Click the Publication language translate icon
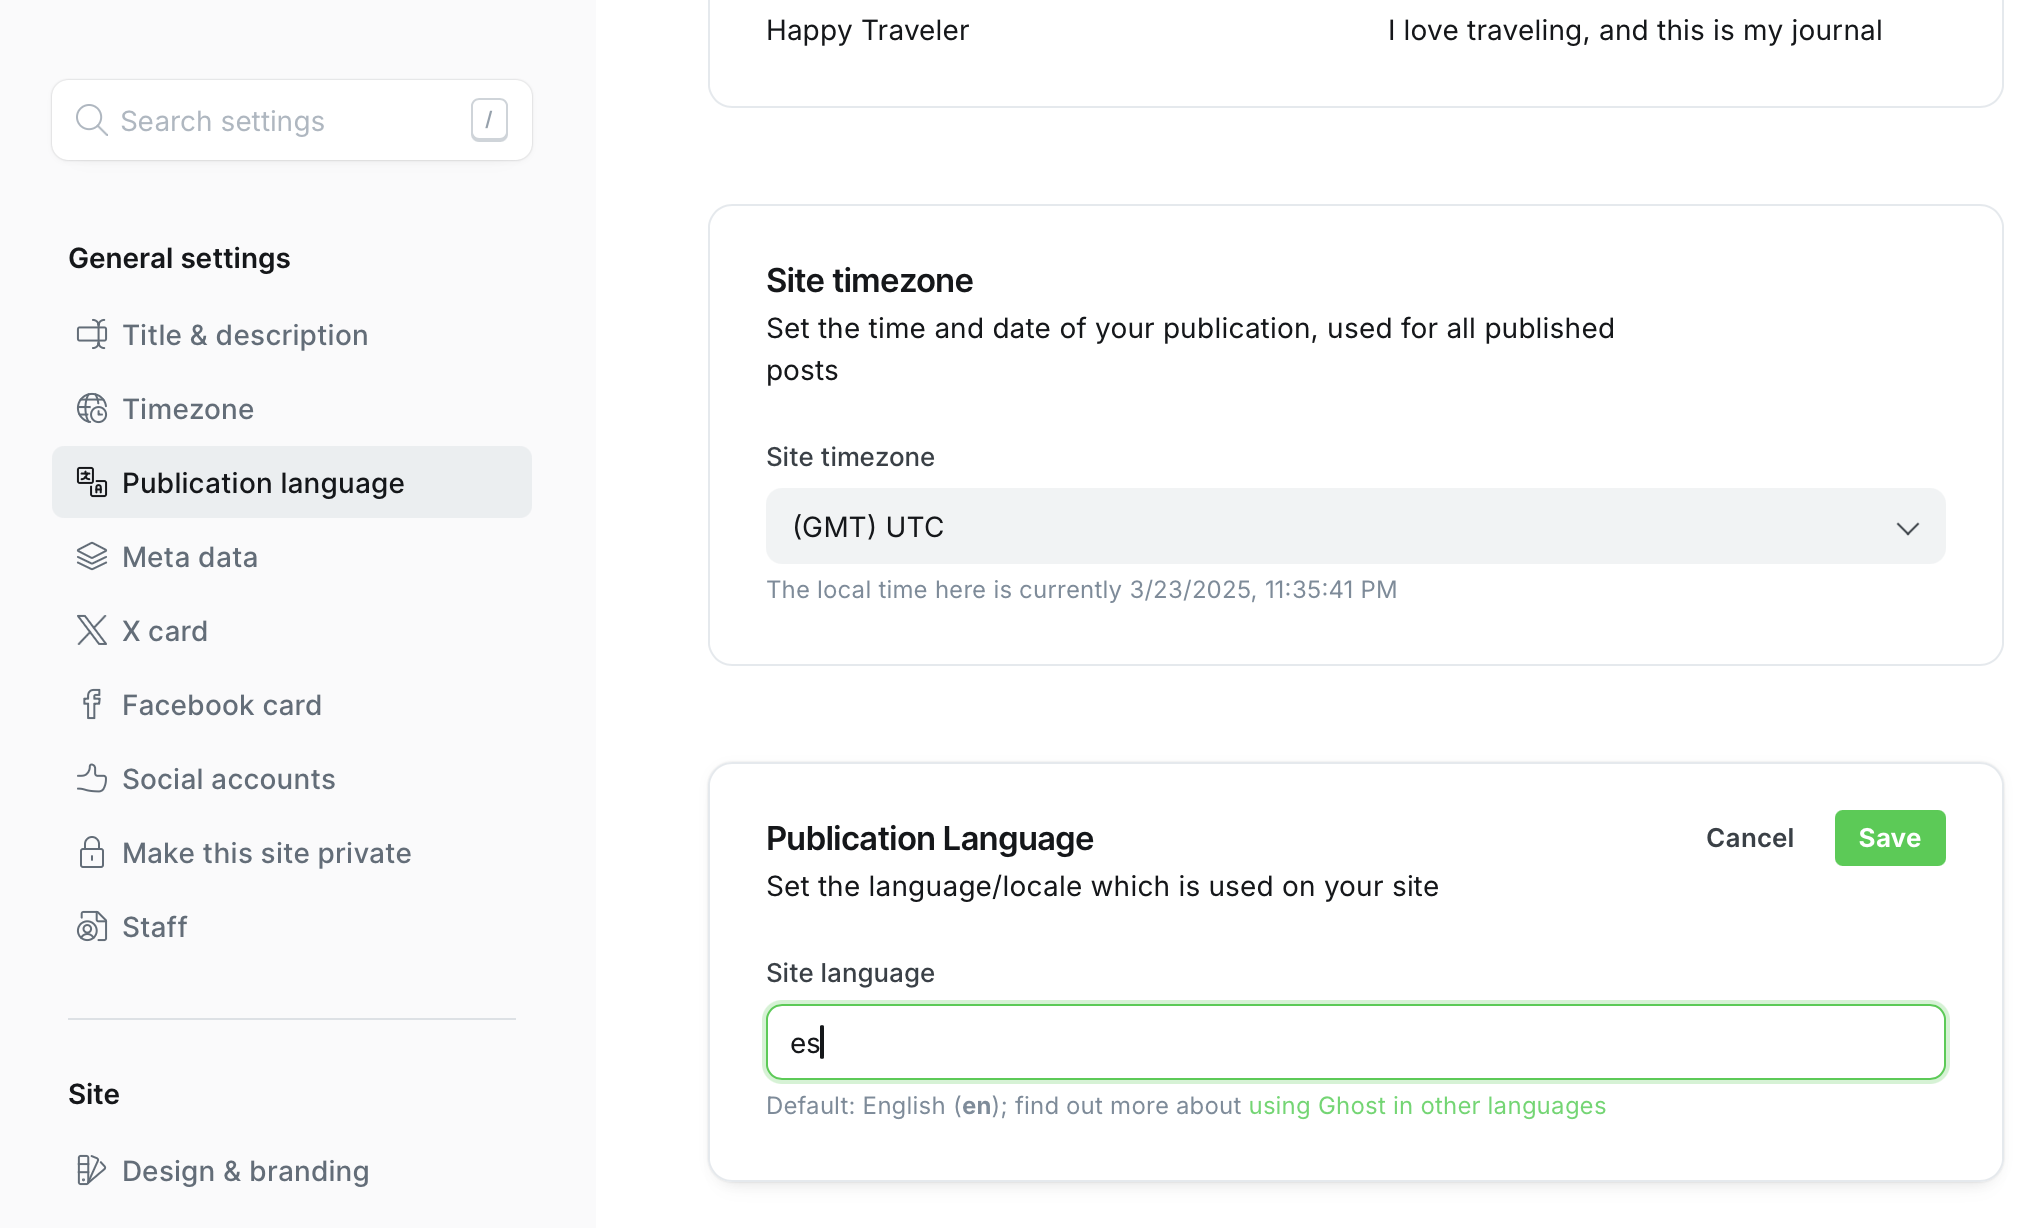2040x1228 pixels. coord(92,482)
